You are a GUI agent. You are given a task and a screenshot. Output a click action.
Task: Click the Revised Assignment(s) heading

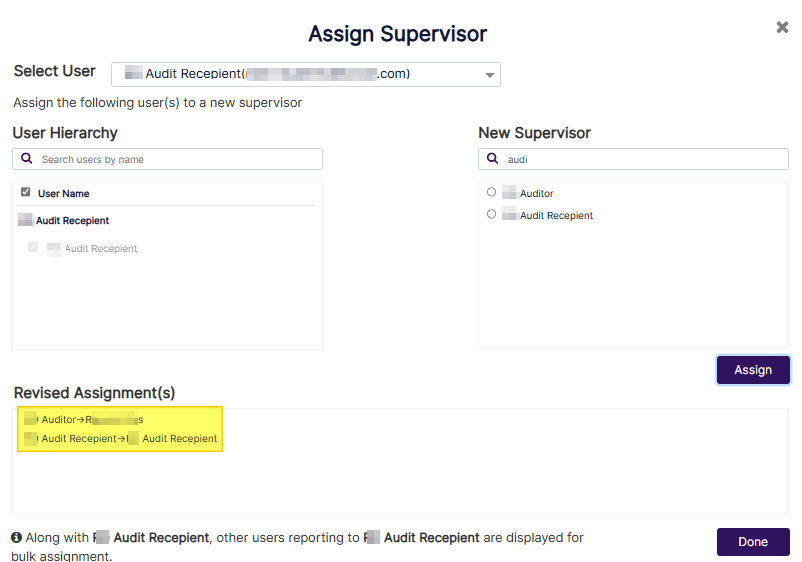pyautogui.click(x=95, y=393)
